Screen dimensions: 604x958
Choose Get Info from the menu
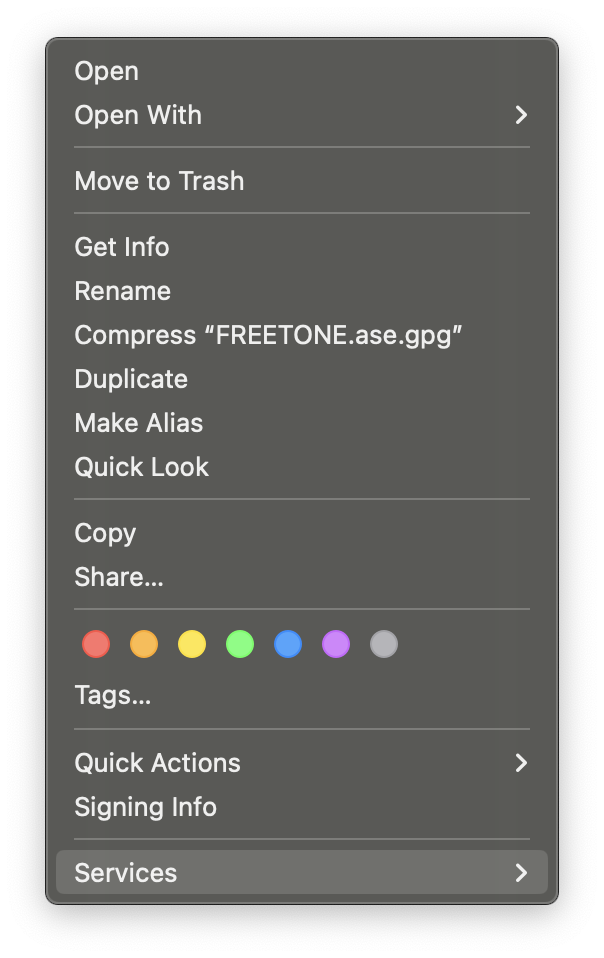122,247
